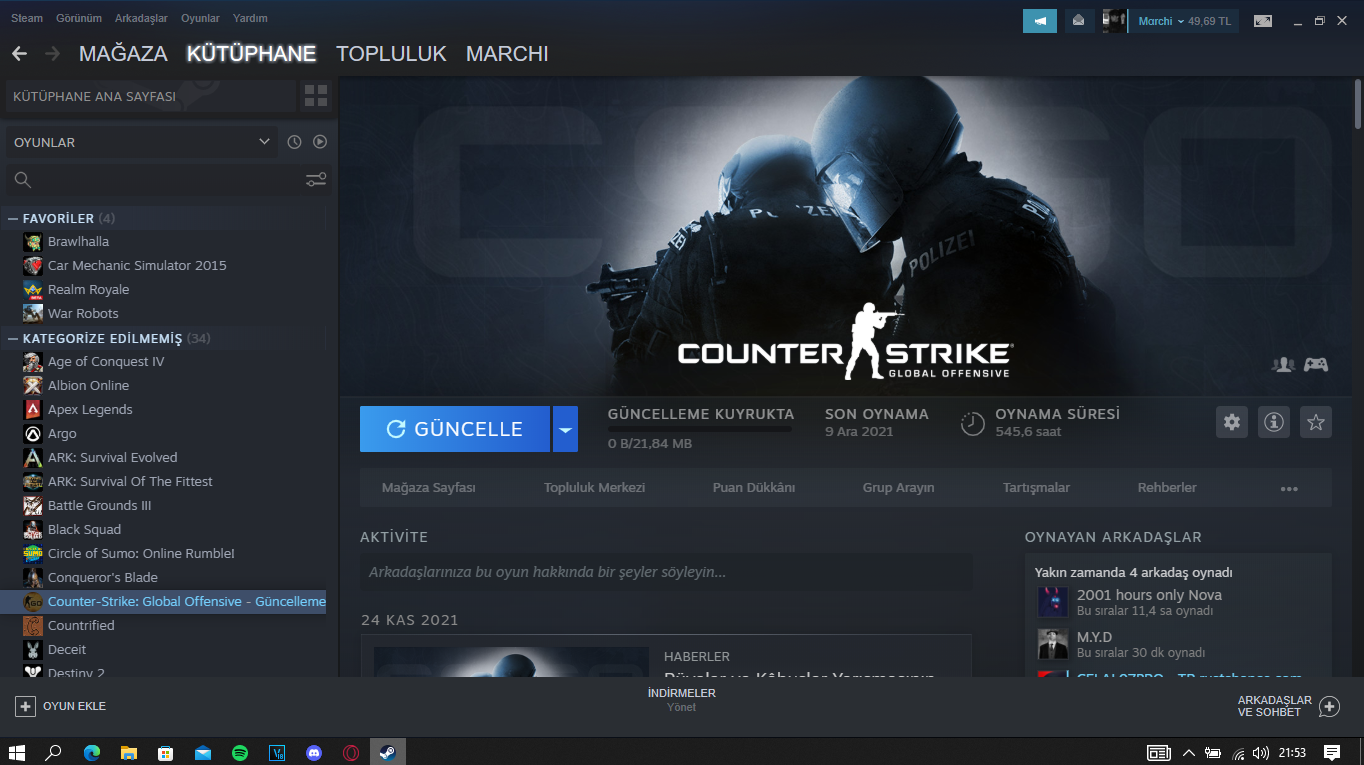Collapse the KATEGORİZE EDİLMEMİŞ category
The height and width of the screenshot is (765, 1364).
pos(13,338)
